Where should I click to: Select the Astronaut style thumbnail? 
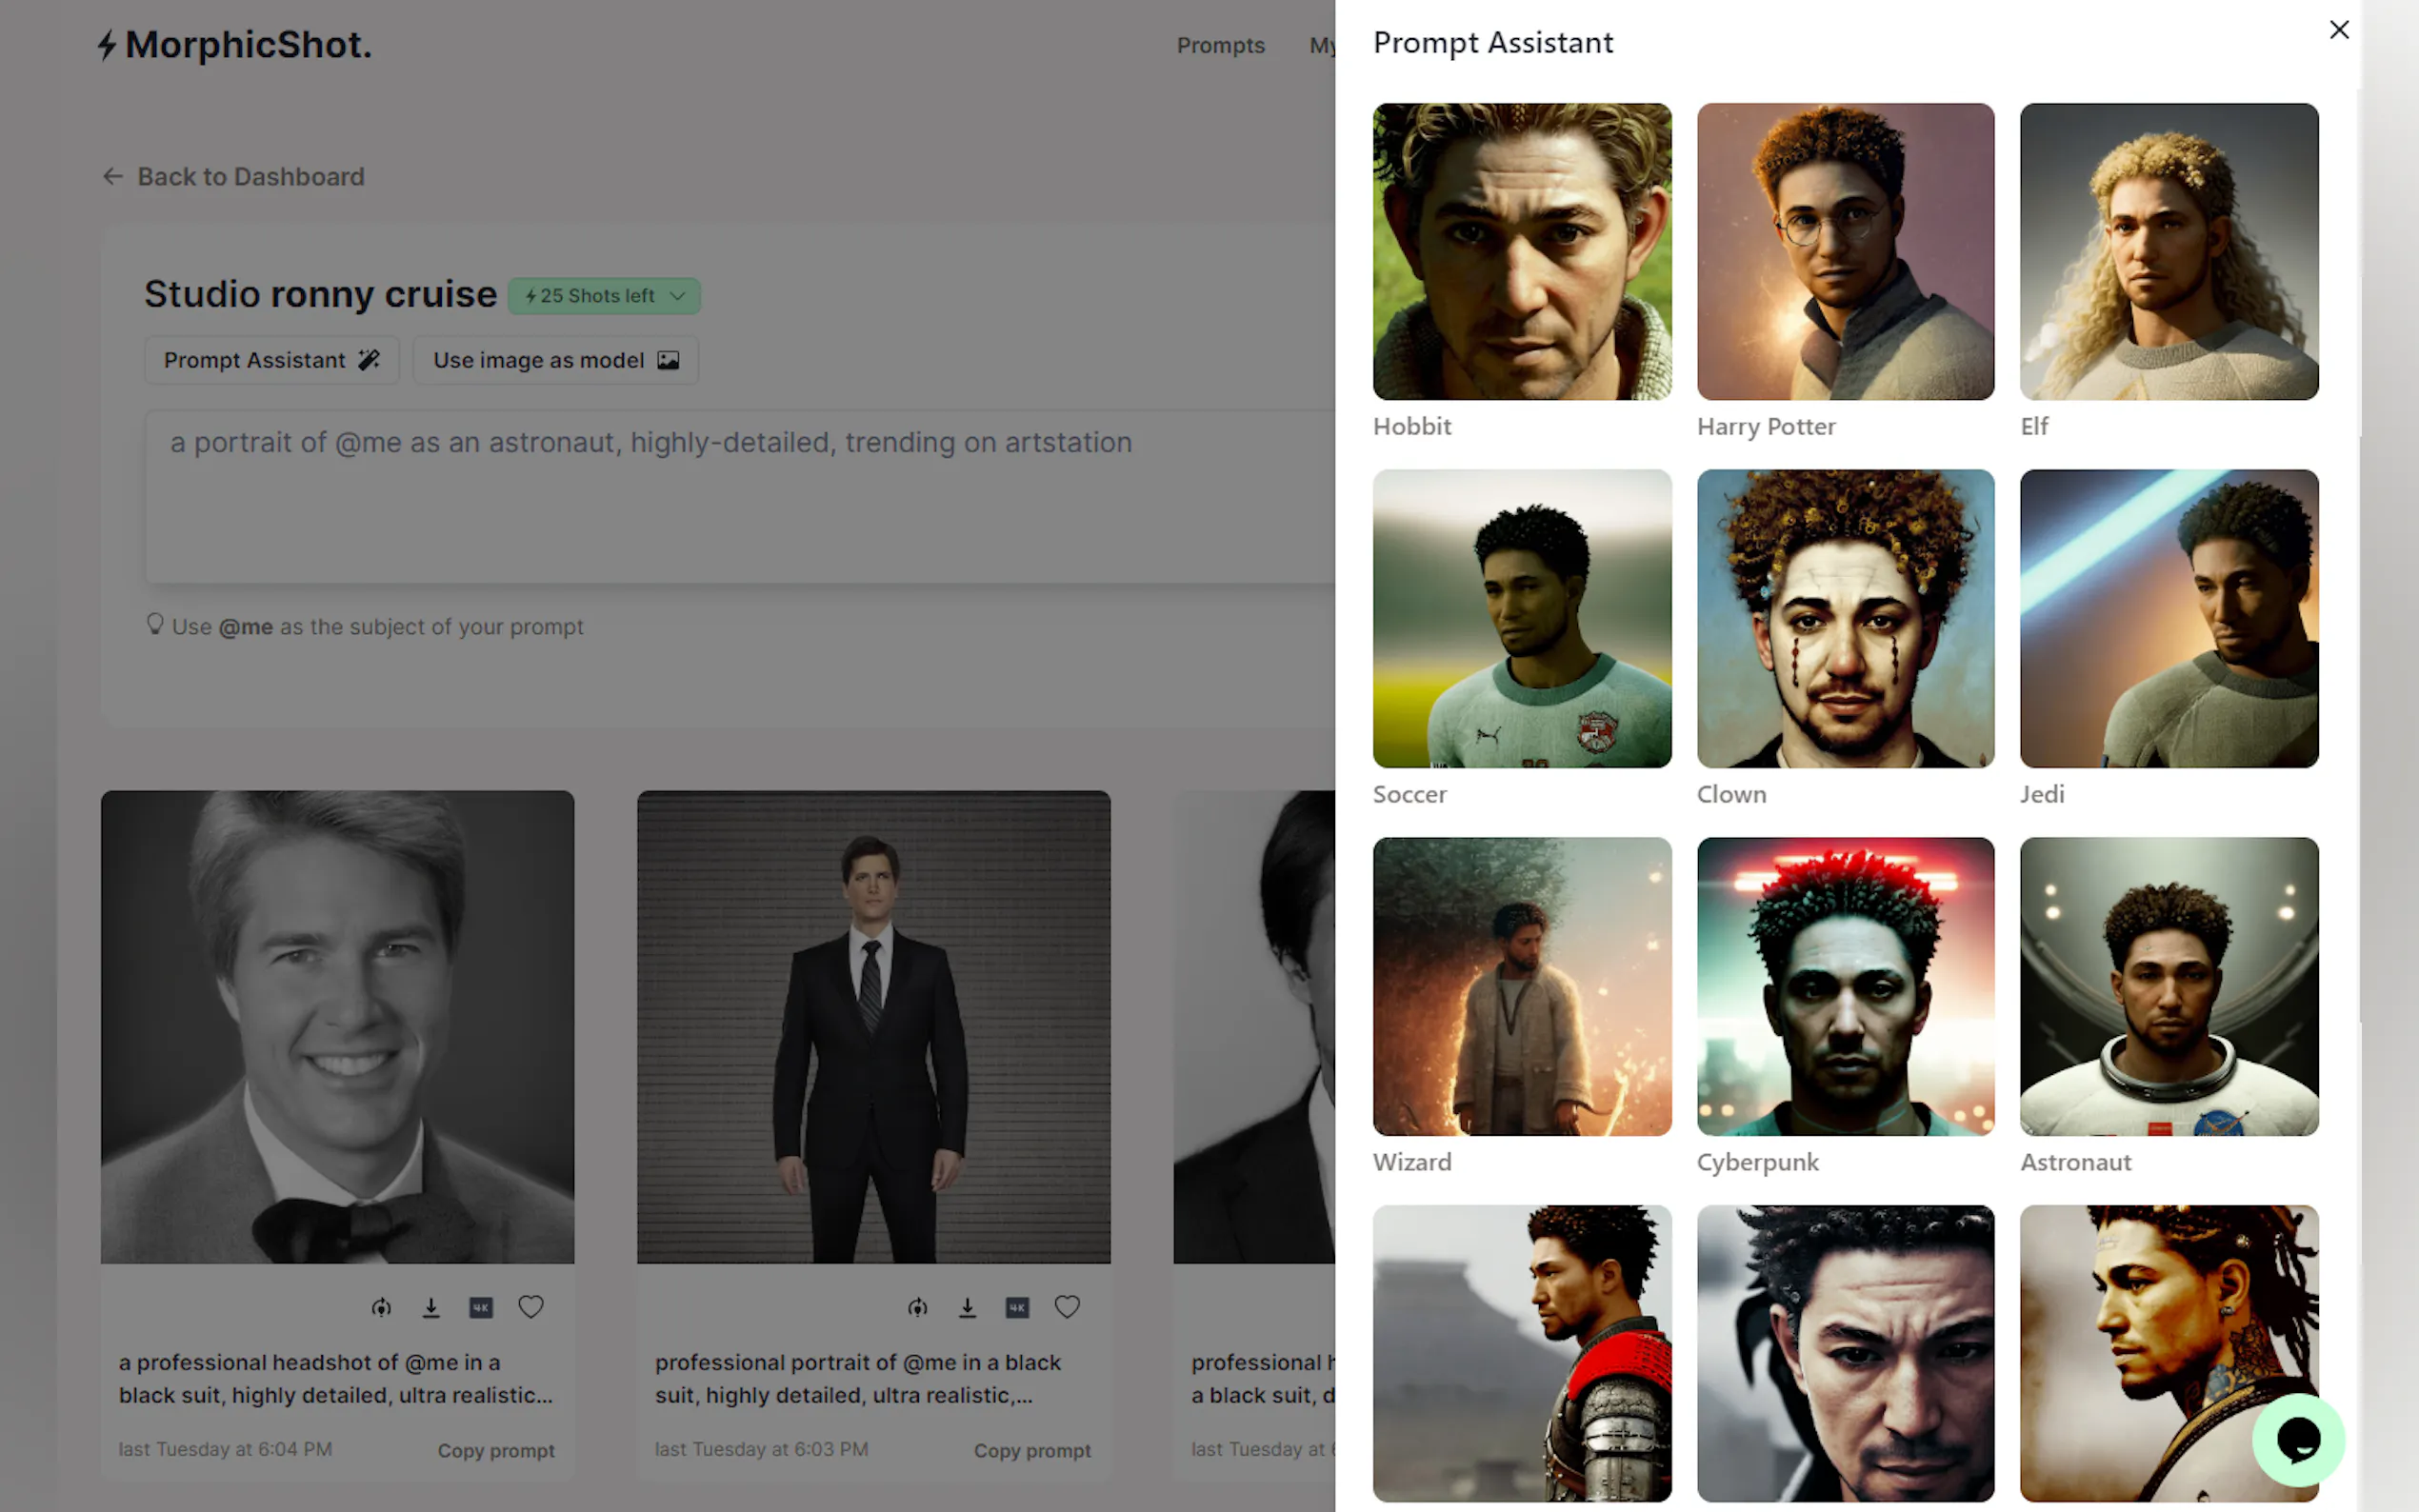coord(2168,986)
